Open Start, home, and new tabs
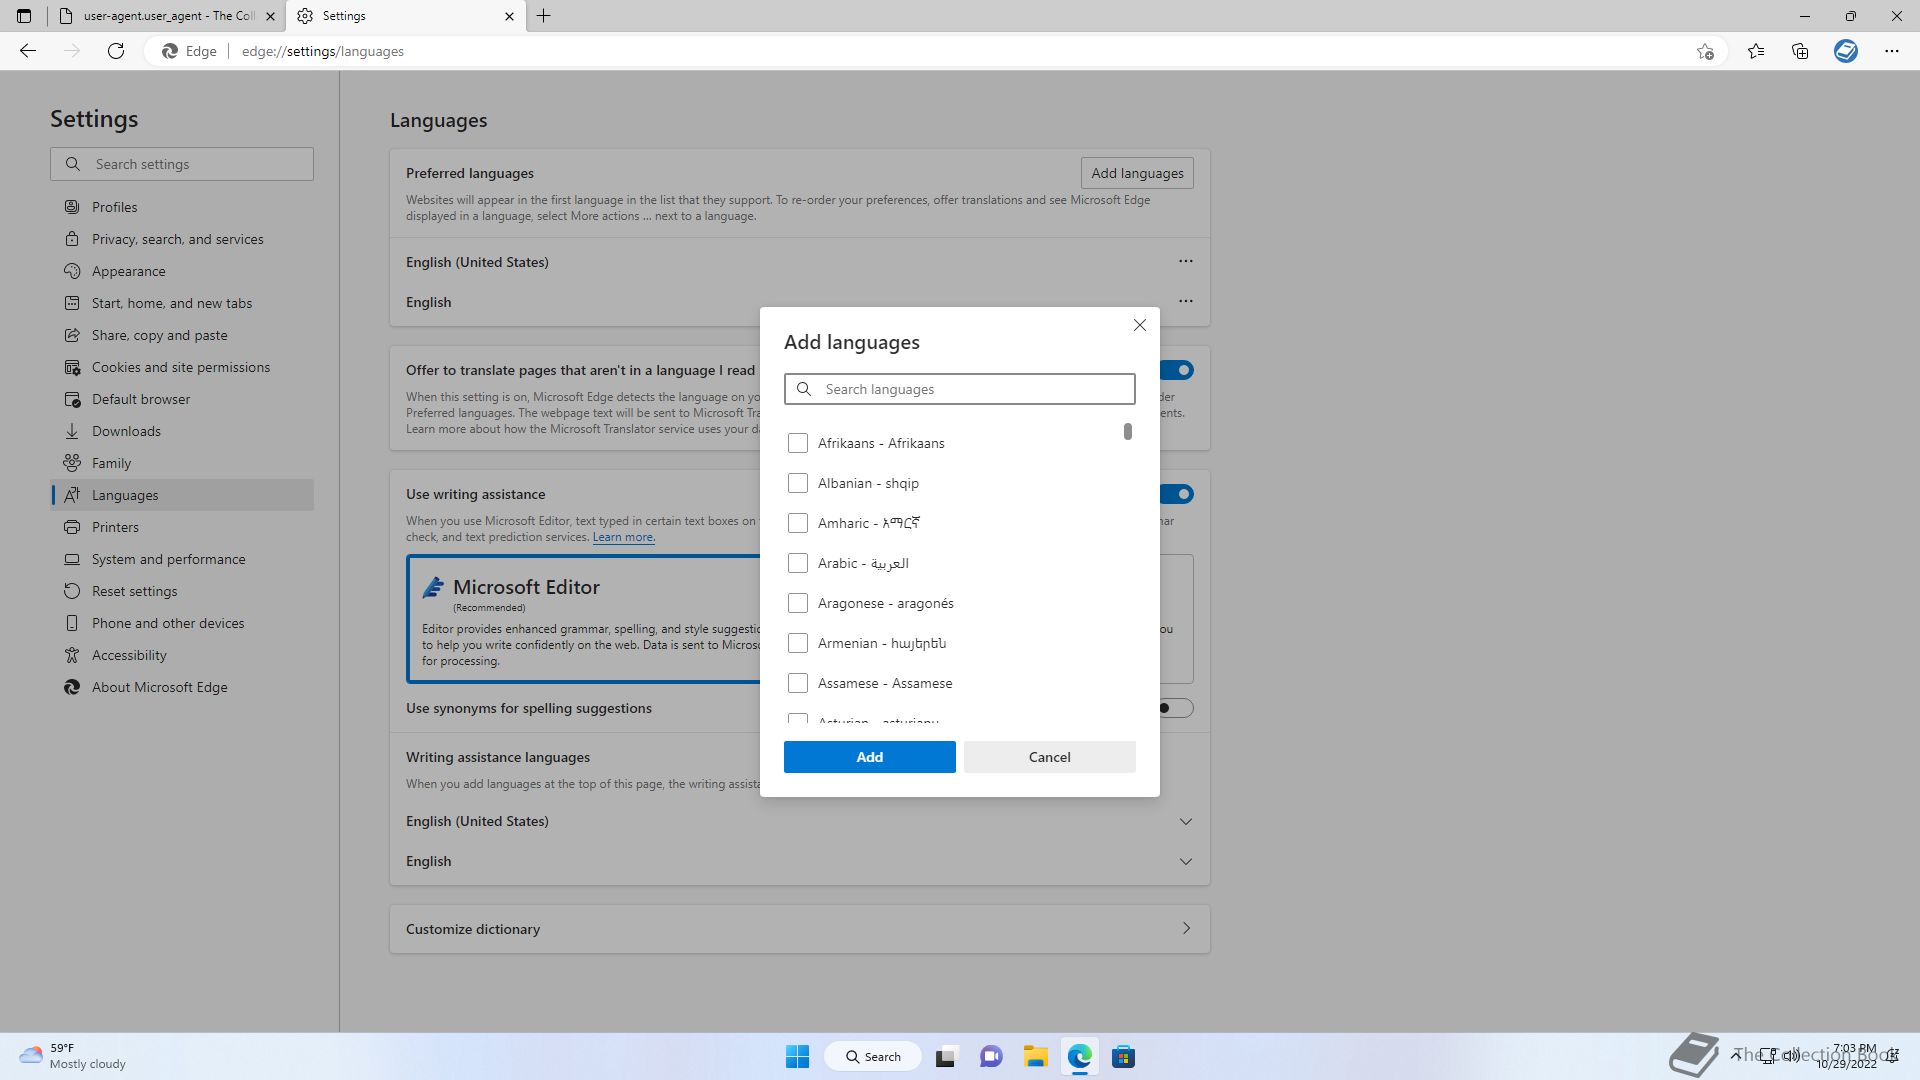Image resolution: width=1920 pixels, height=1080 pixels. tap(182, 303)
